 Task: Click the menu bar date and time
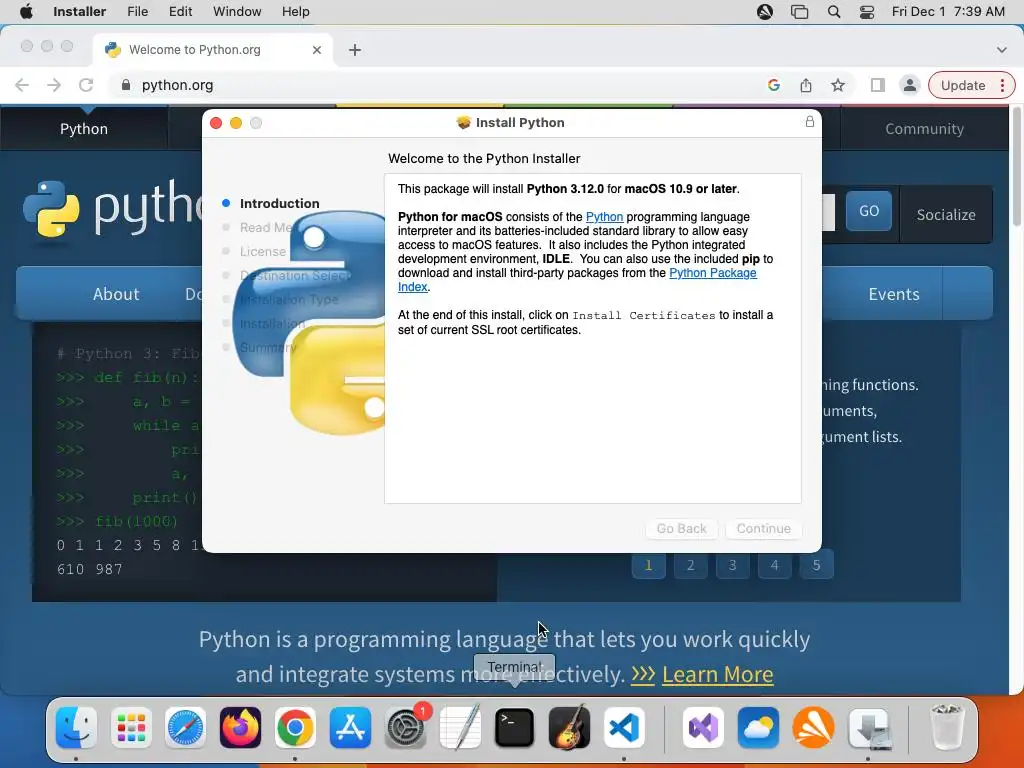(x=948, y=12)
